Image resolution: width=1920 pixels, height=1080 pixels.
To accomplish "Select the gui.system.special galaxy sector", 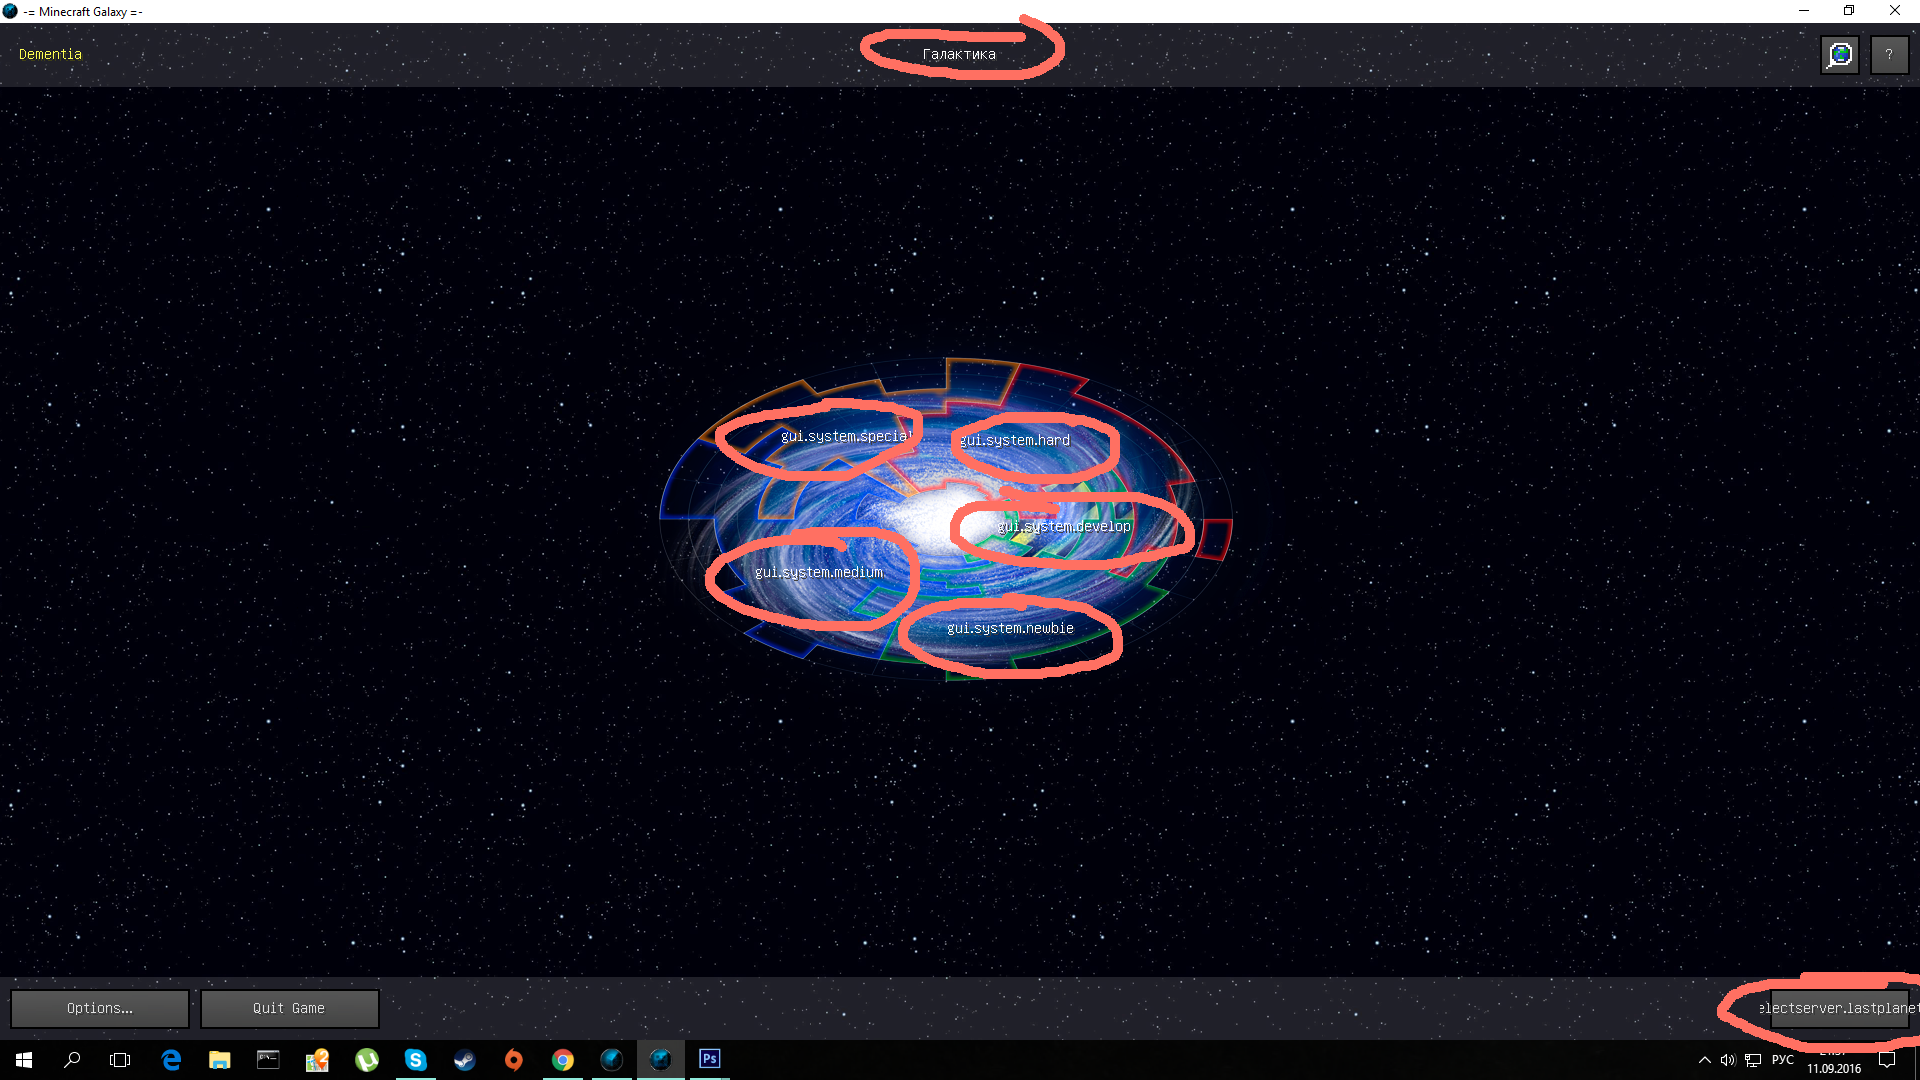I will click(844, 437).
